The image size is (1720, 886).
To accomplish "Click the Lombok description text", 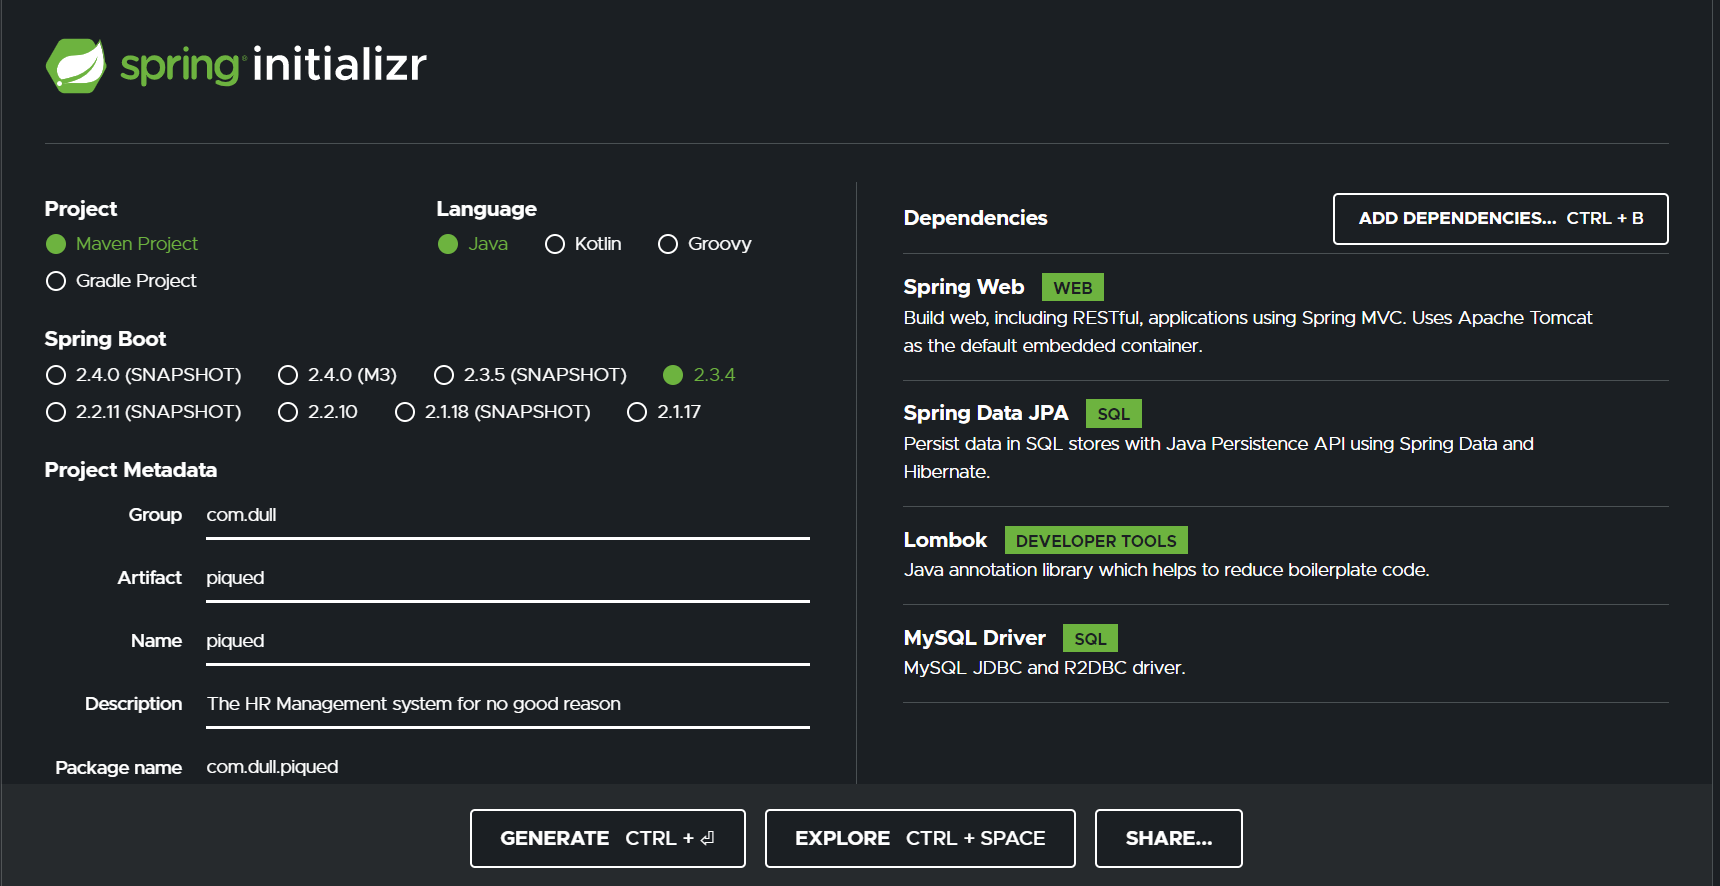I will point(1167,570).
